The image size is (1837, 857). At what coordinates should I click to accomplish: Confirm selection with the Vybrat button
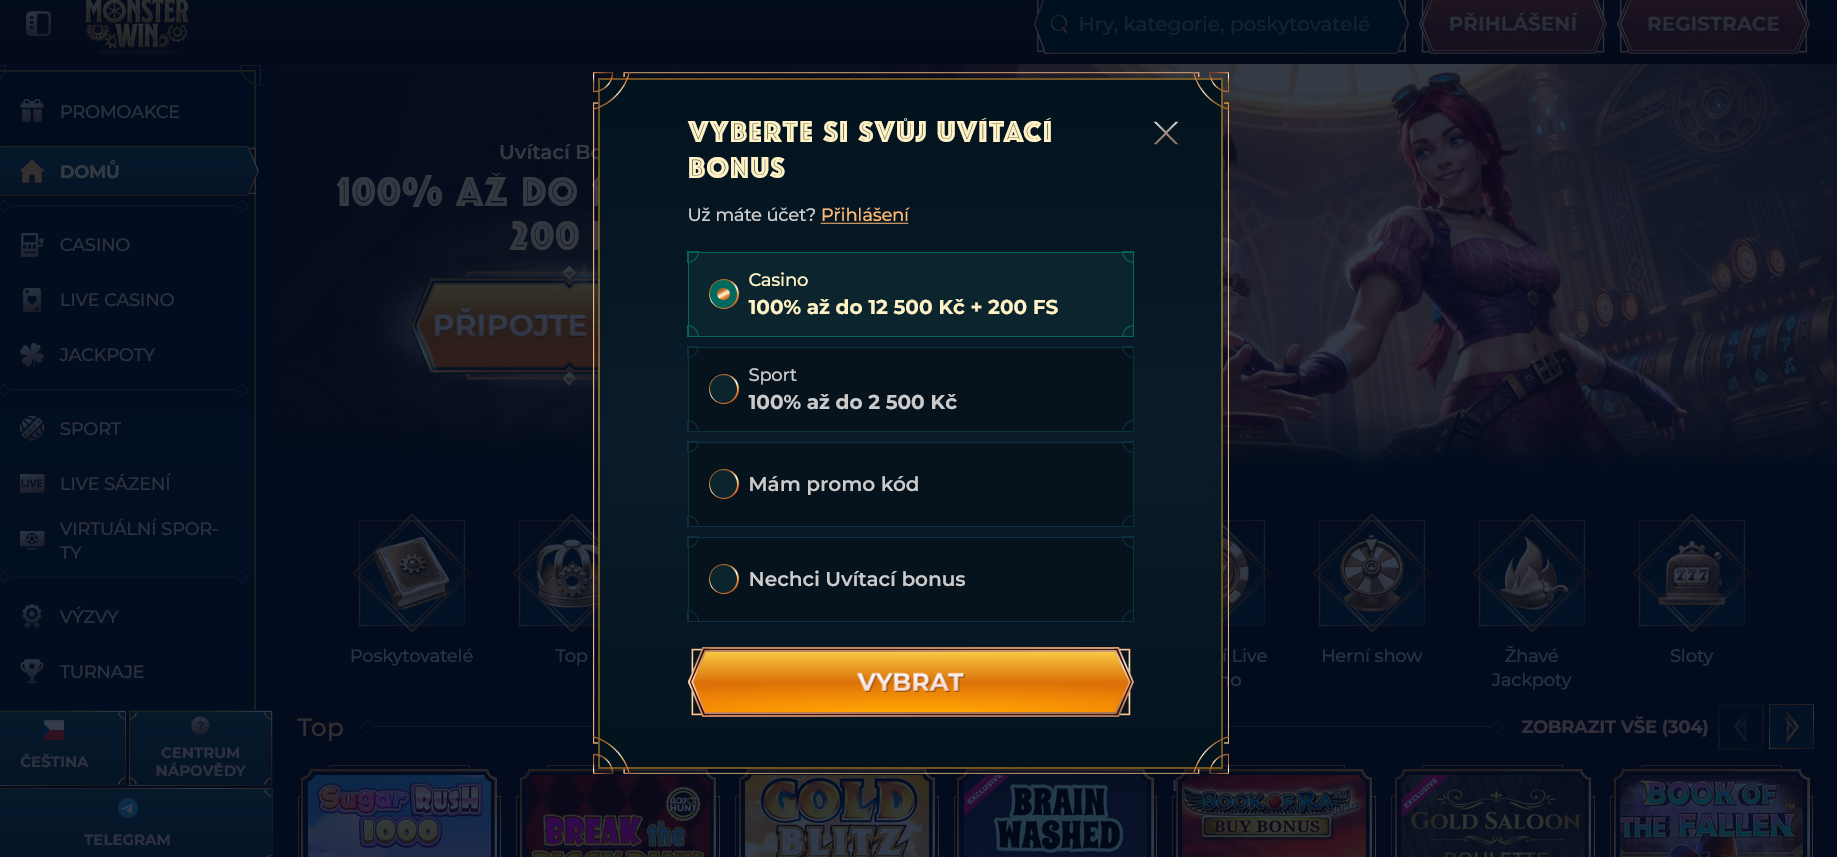coord(910,682)
